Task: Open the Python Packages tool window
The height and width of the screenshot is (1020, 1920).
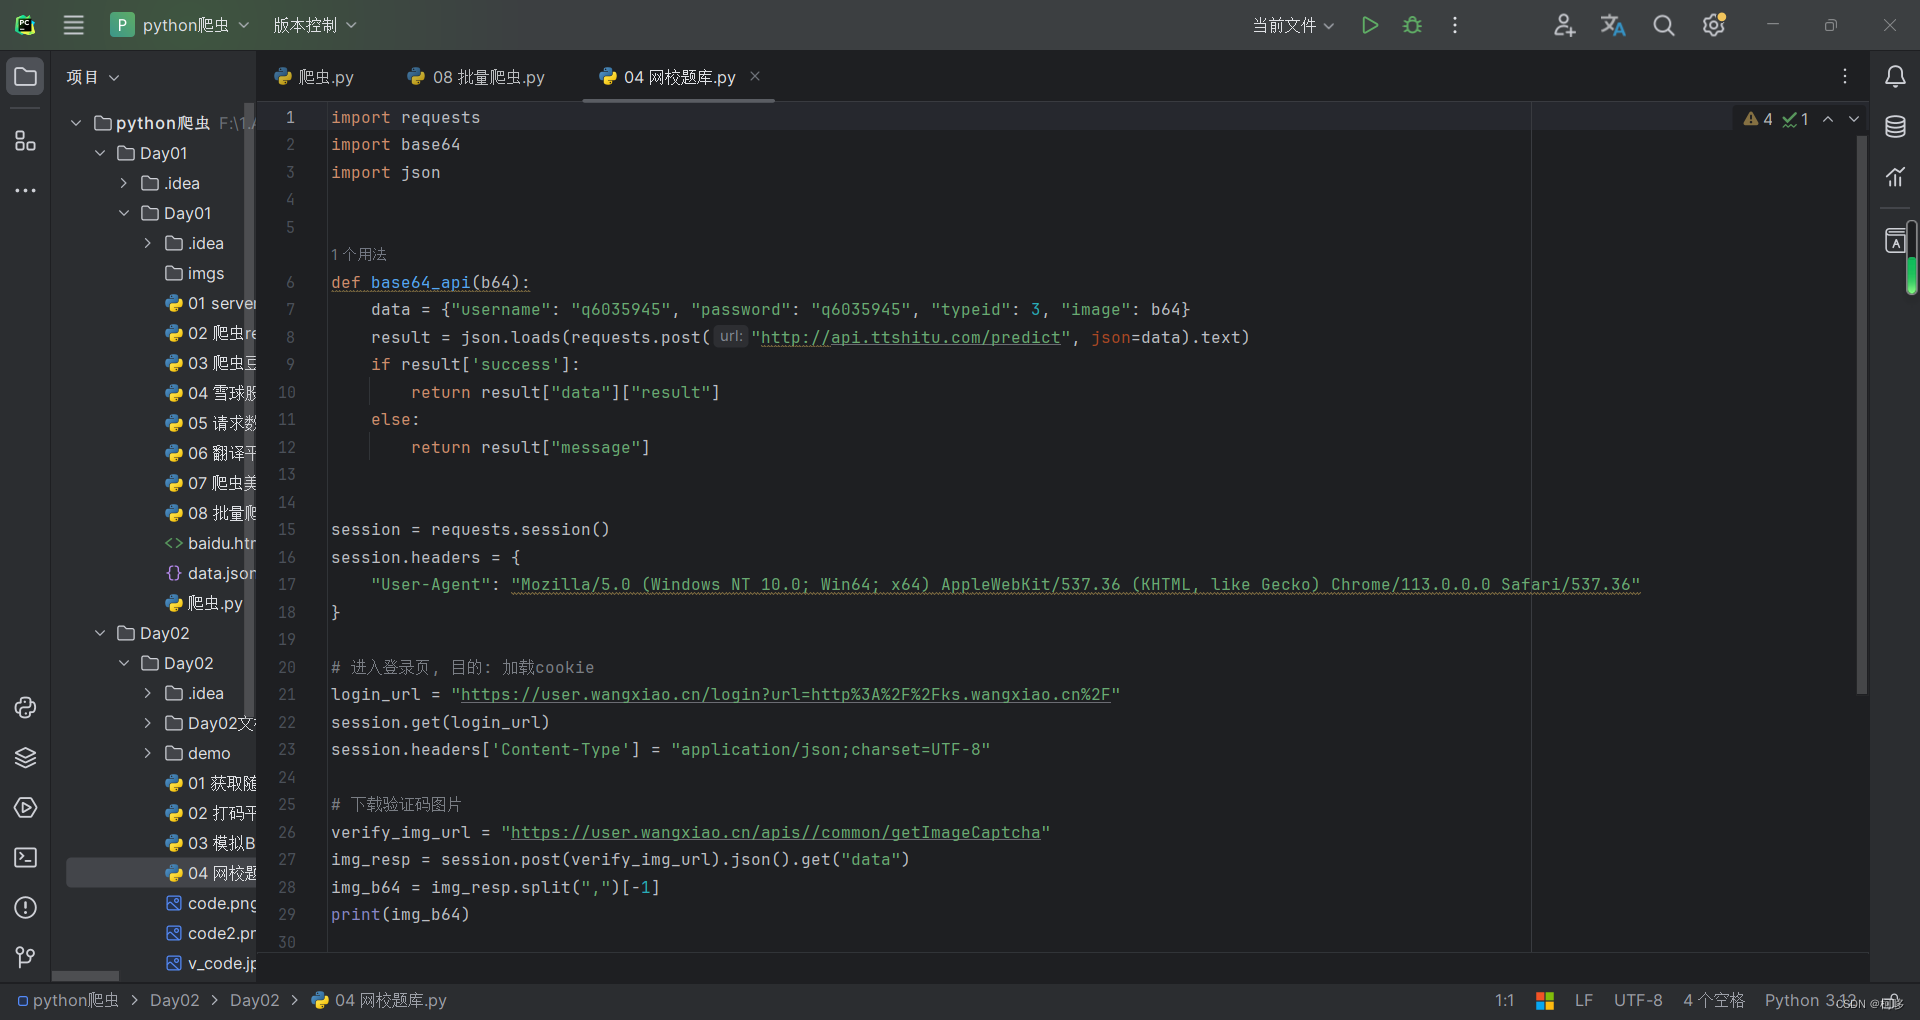Action: pyautogui.click(x=26, y=758)
